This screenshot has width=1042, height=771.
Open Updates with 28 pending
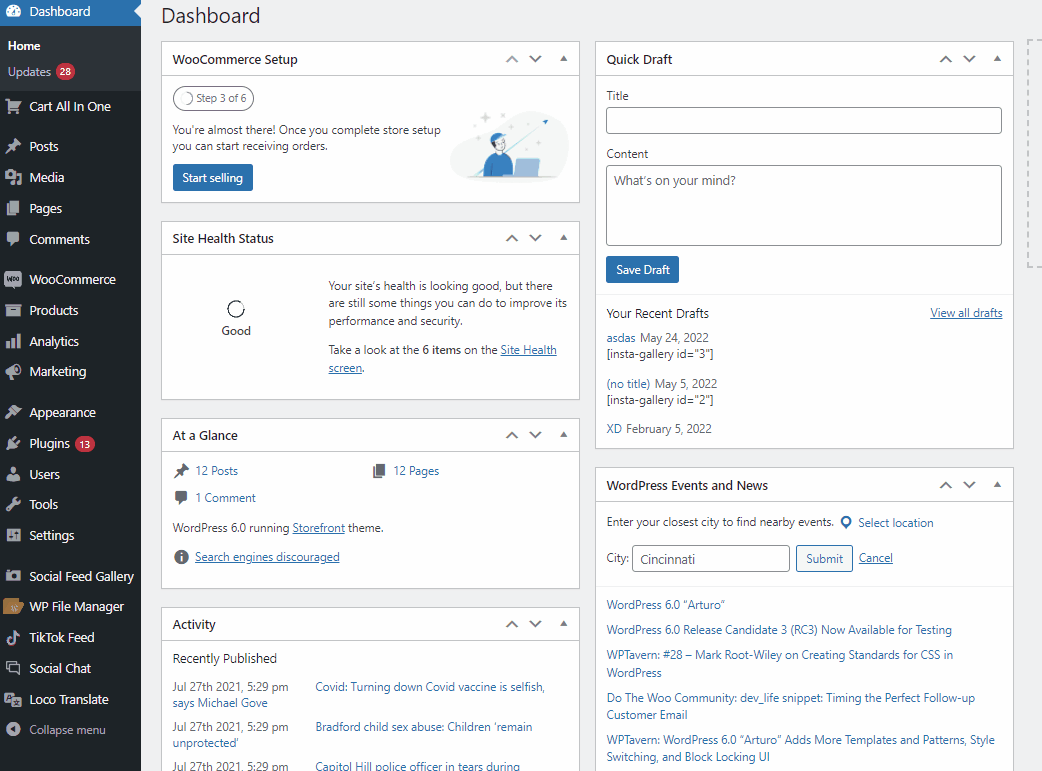pyautogui.click(x=40, y=72)
